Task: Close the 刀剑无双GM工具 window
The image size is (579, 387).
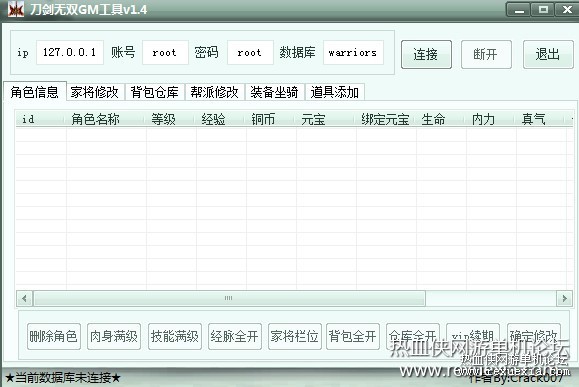Action: point(566,10)
